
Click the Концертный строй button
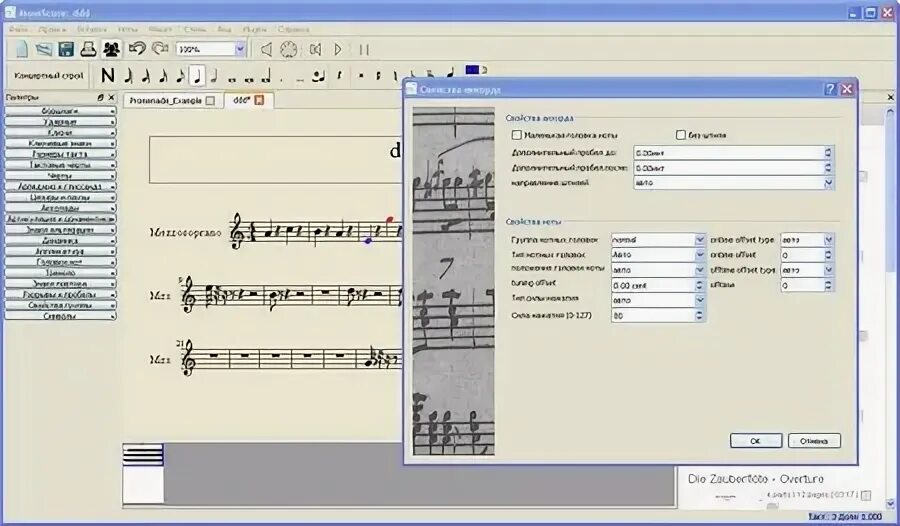click(x=49, y=75)
